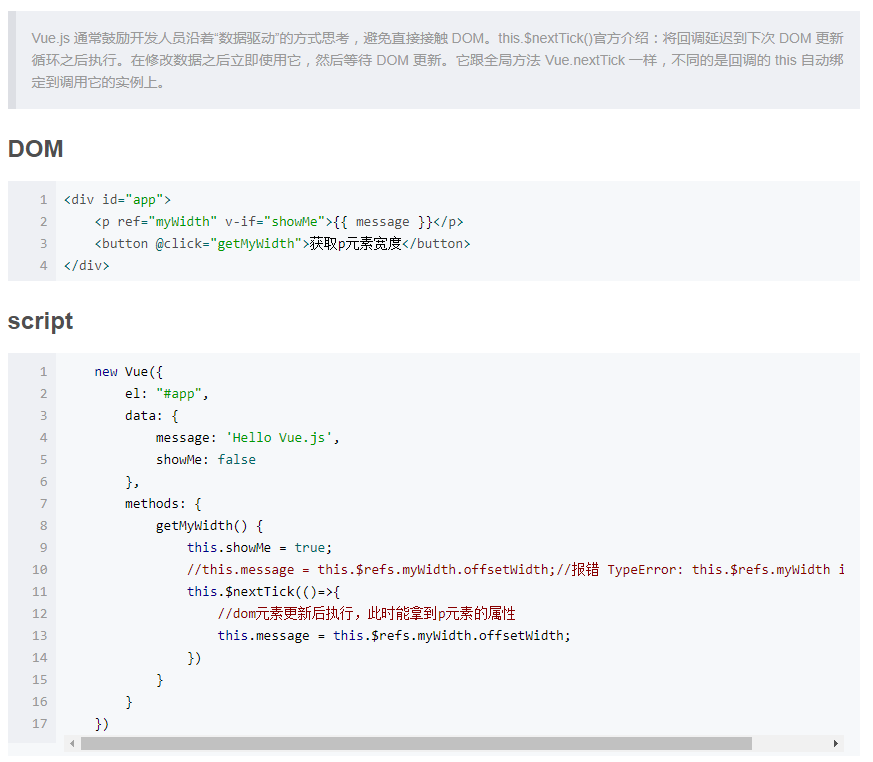Click line number 10 in script block

coord(40,569)
